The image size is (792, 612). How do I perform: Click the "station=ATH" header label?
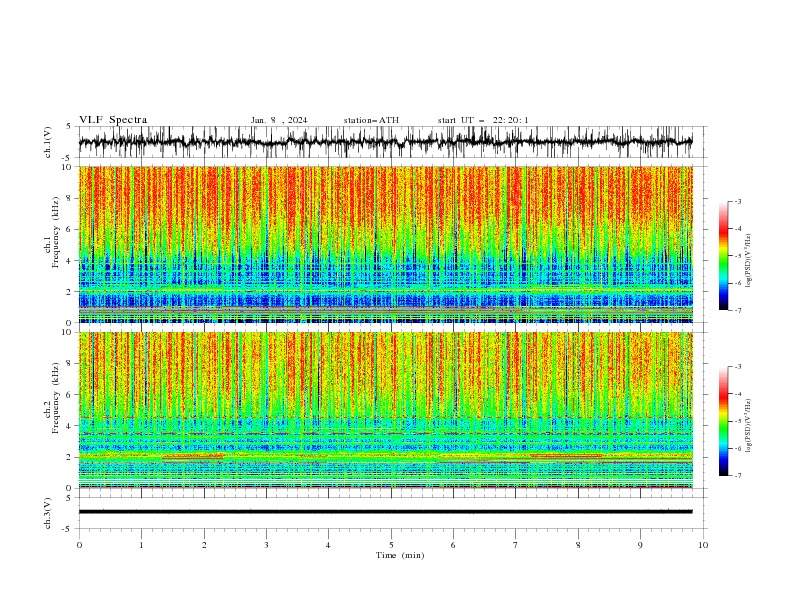pyautogui.click(x=371, y=120)
